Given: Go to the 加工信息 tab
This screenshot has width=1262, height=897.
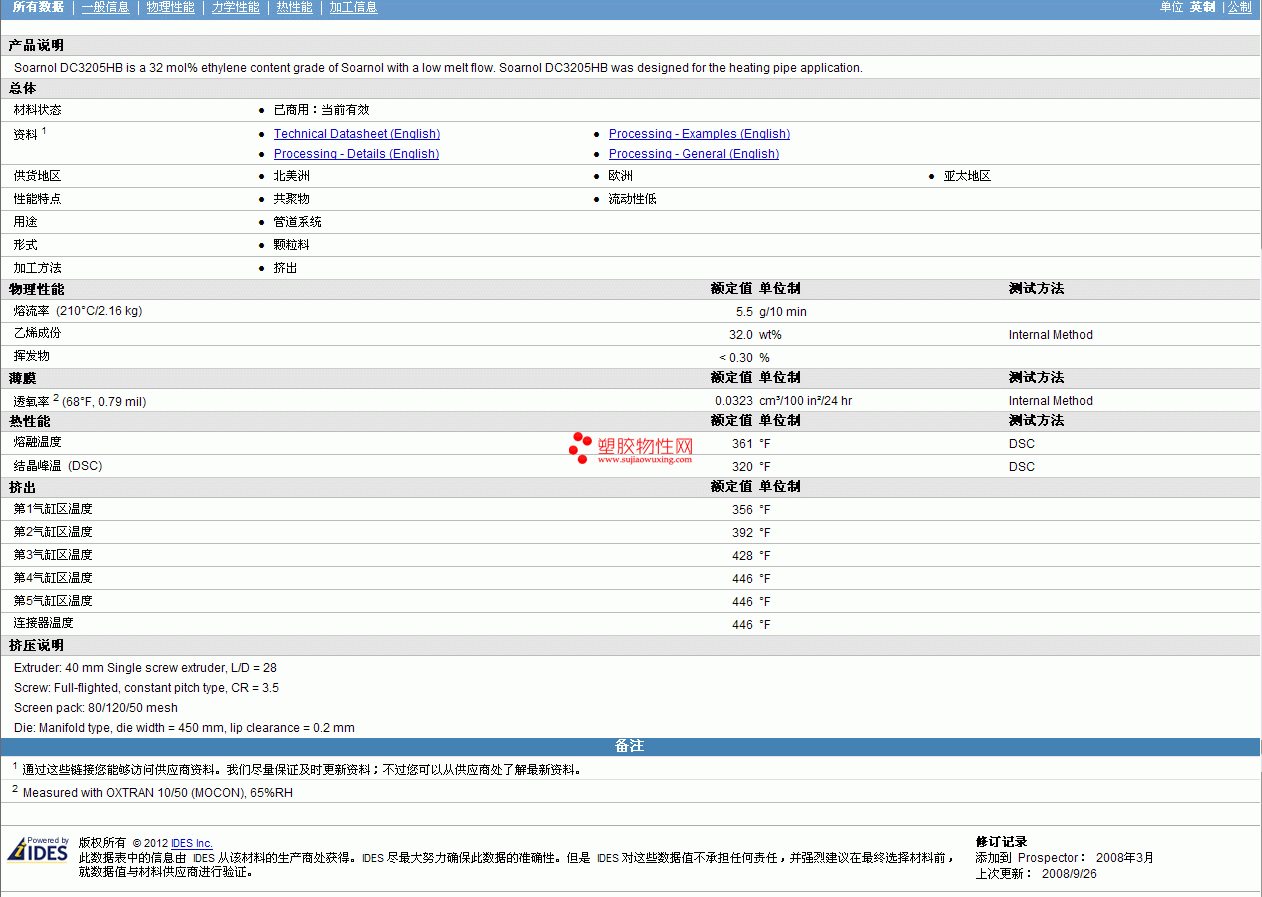Looking at the screenshot, I should pos(353,7).
